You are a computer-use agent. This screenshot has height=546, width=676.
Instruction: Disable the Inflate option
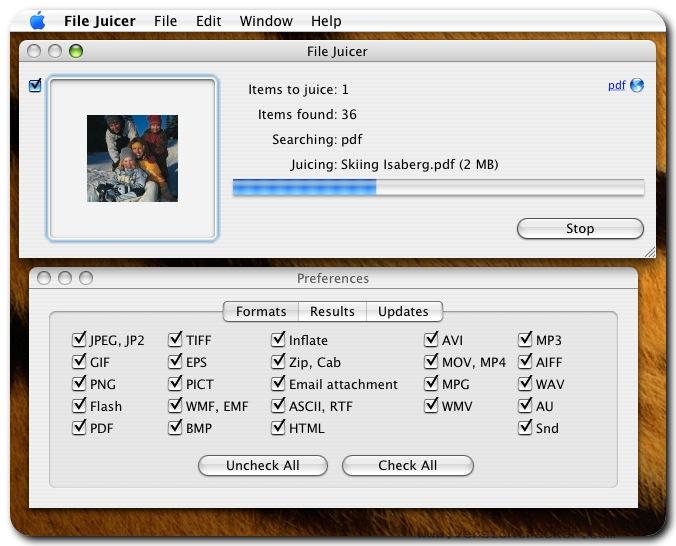278,339
